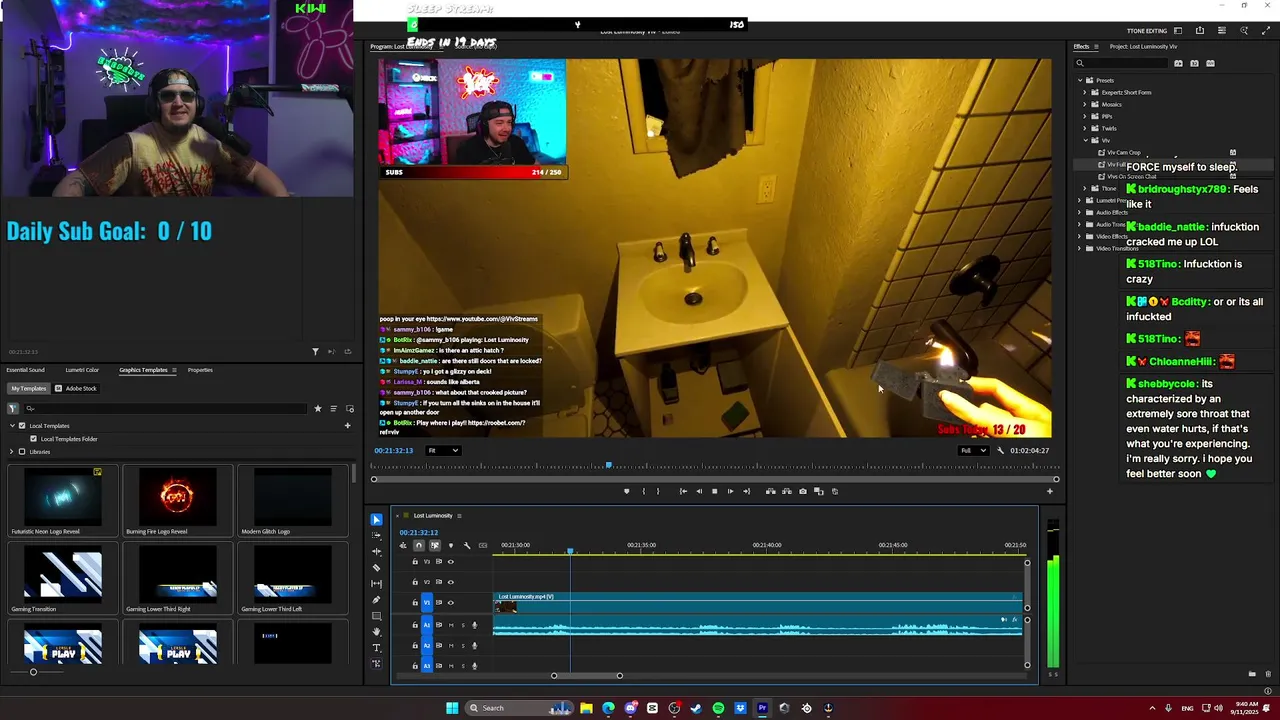This screenshot has height=720, width=1280.
Task: Expand Video Transitions folder
Action: tap(1079, 249)
